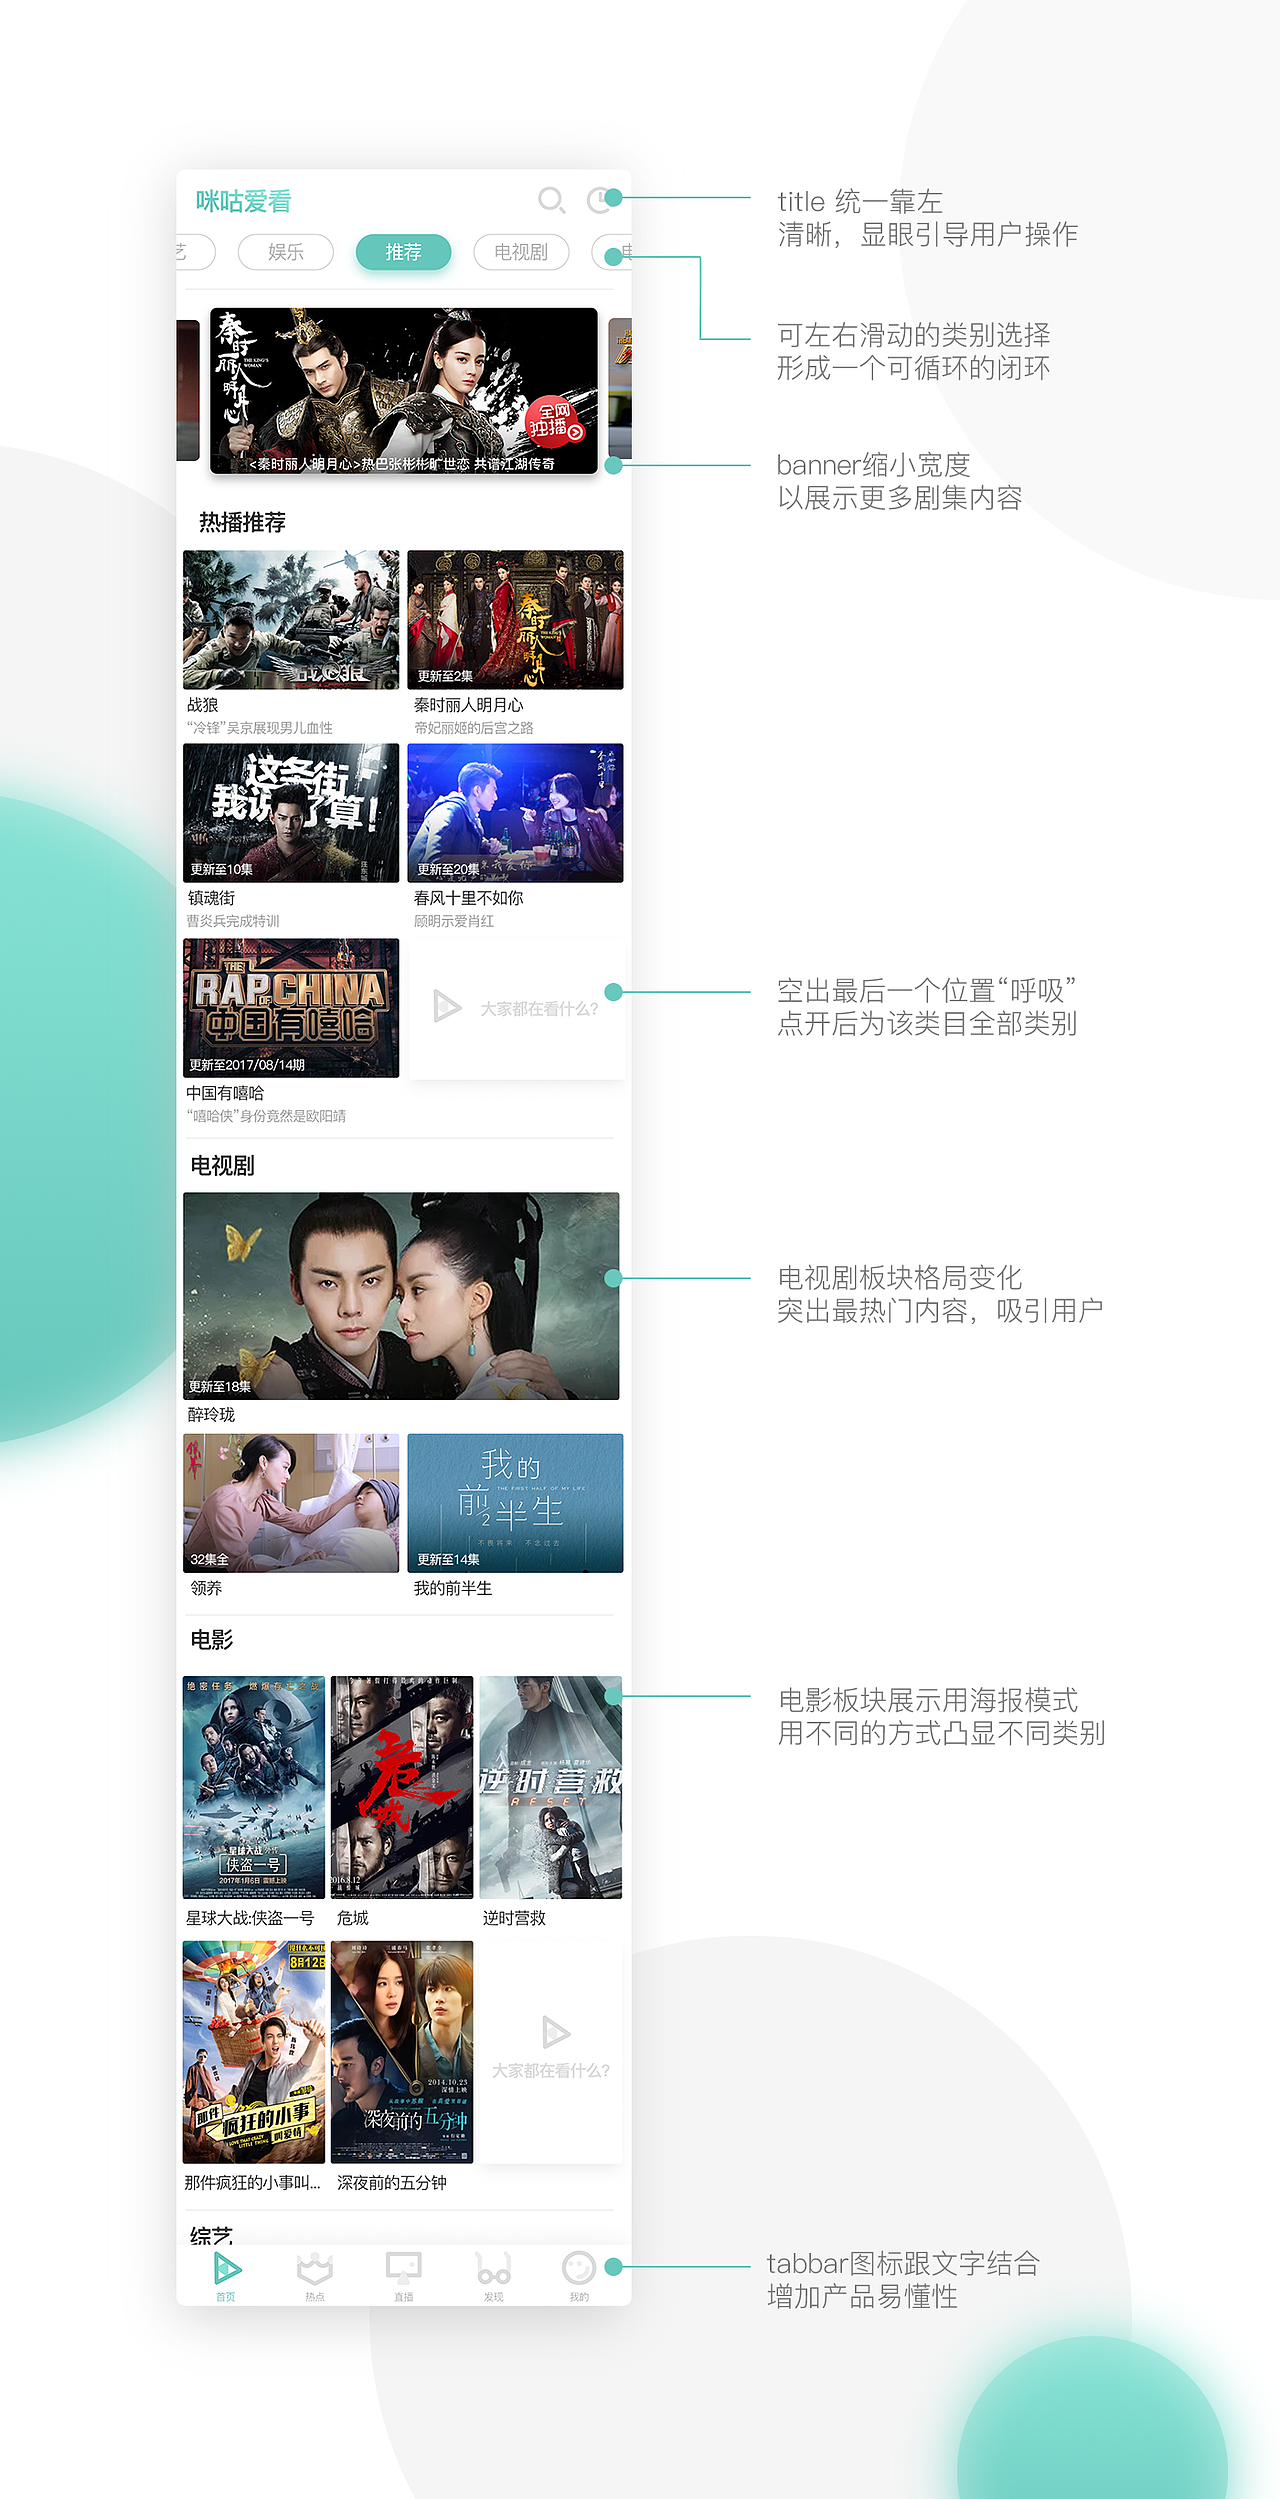Image resolution: width=1280 pixels, height=2499 pixels.
Task: Select the 推荐 category pill
Action: pyautogui.click(x=403, y=252)
